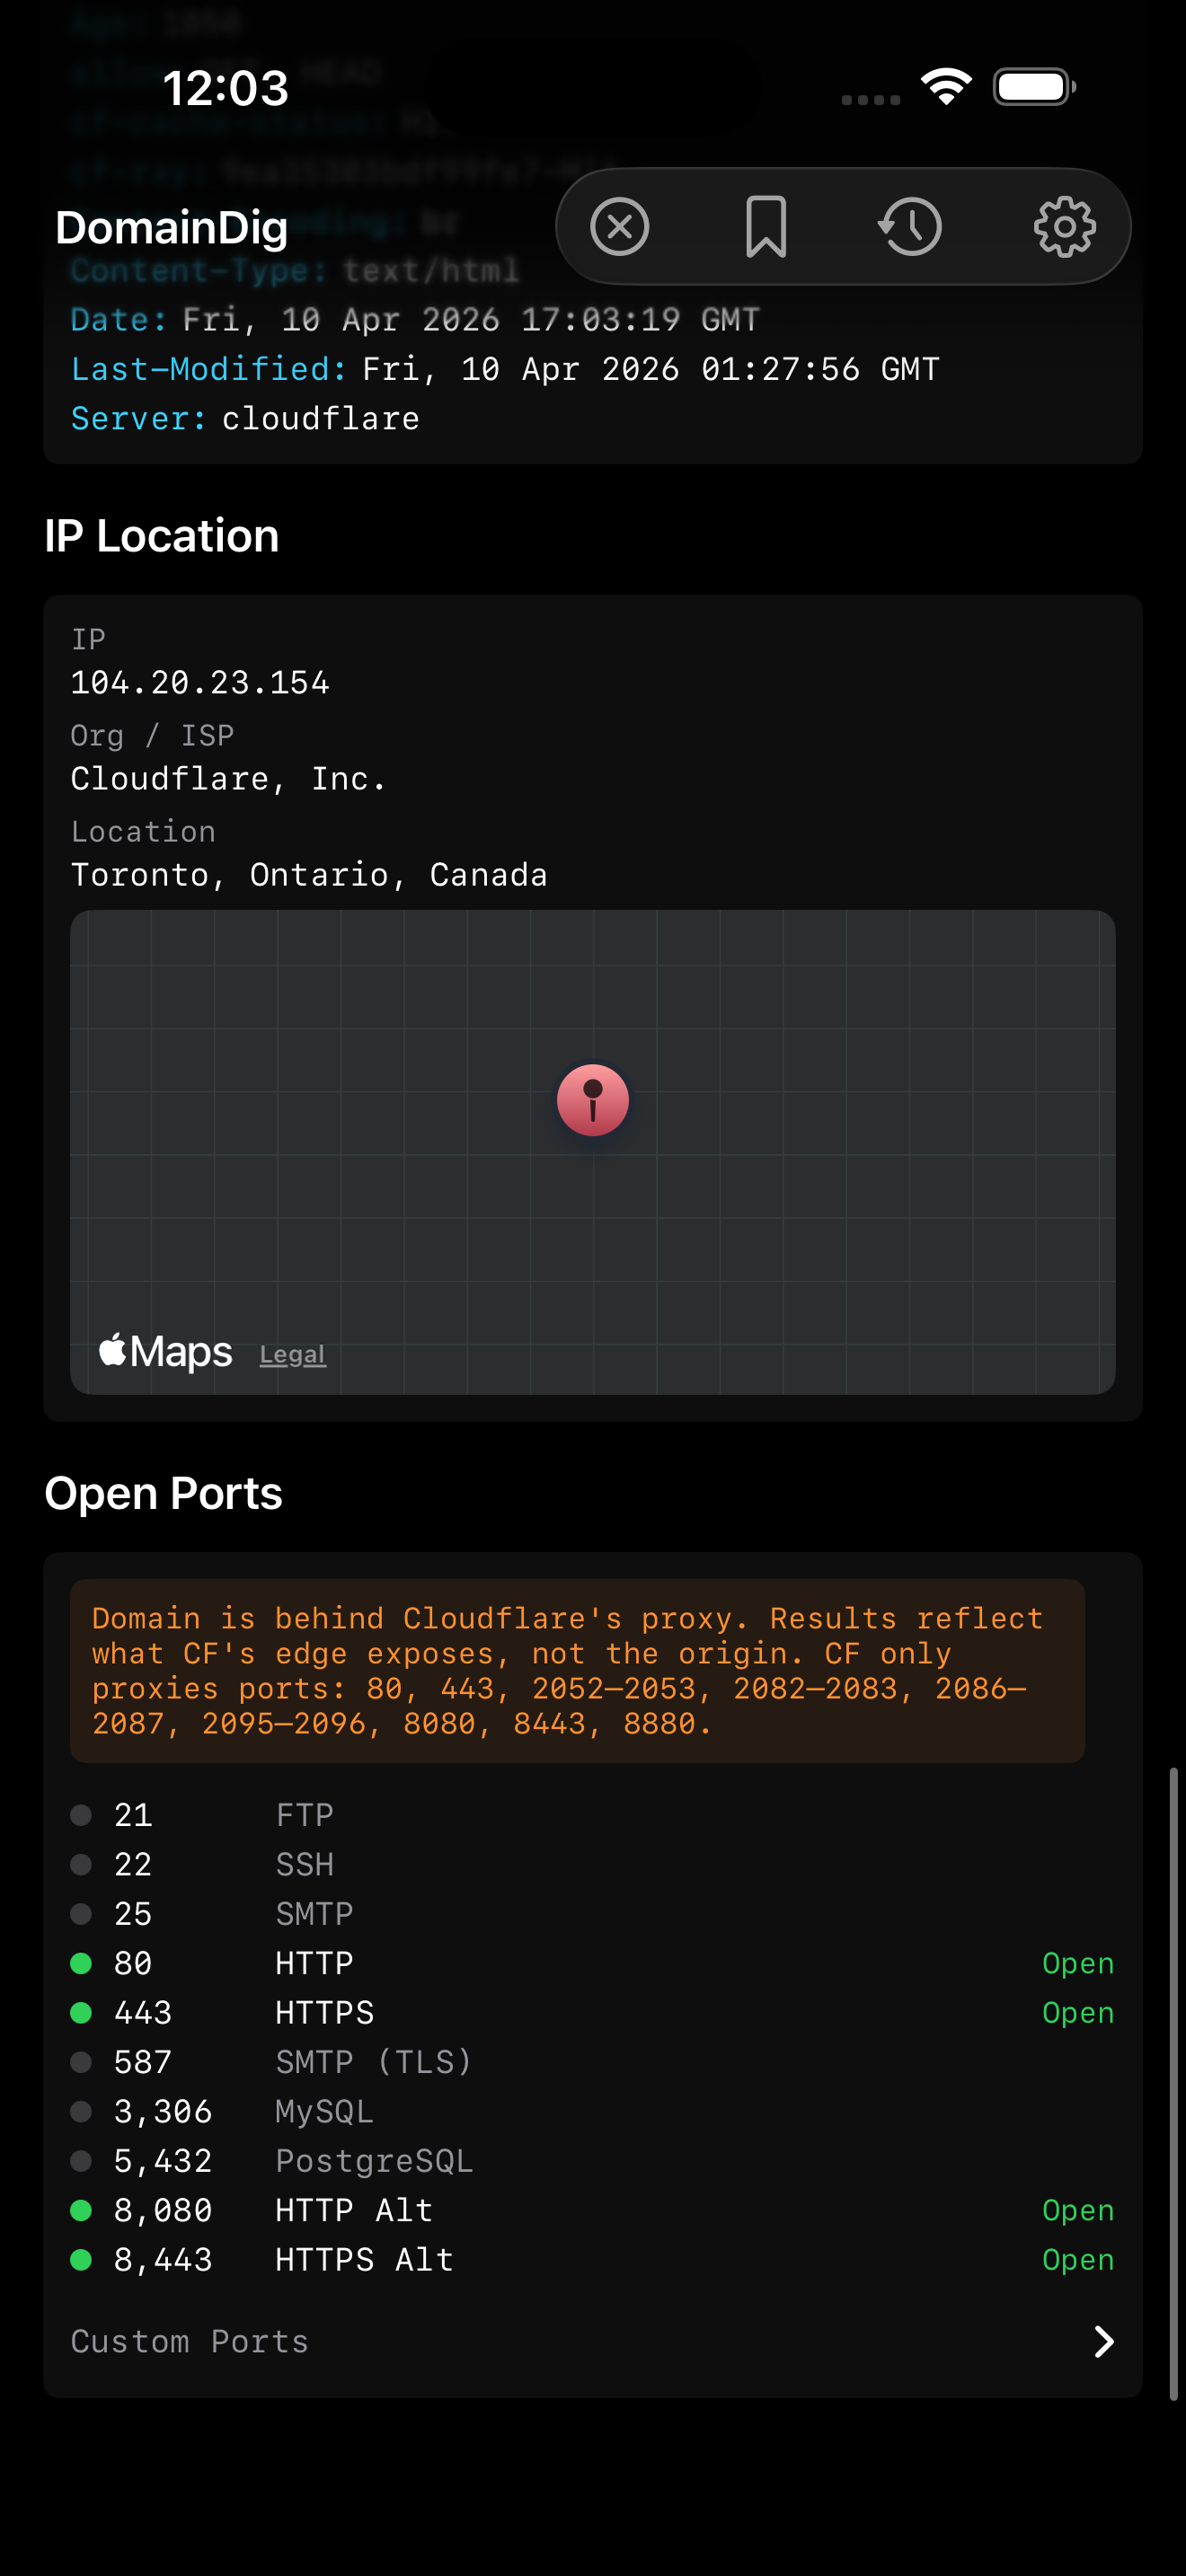This screenshot has height=2576, width=1186.
Task: Select the 'Cloudflare, Inc.' ISP value
Action: pyautogui.click(x=228, y=779)
